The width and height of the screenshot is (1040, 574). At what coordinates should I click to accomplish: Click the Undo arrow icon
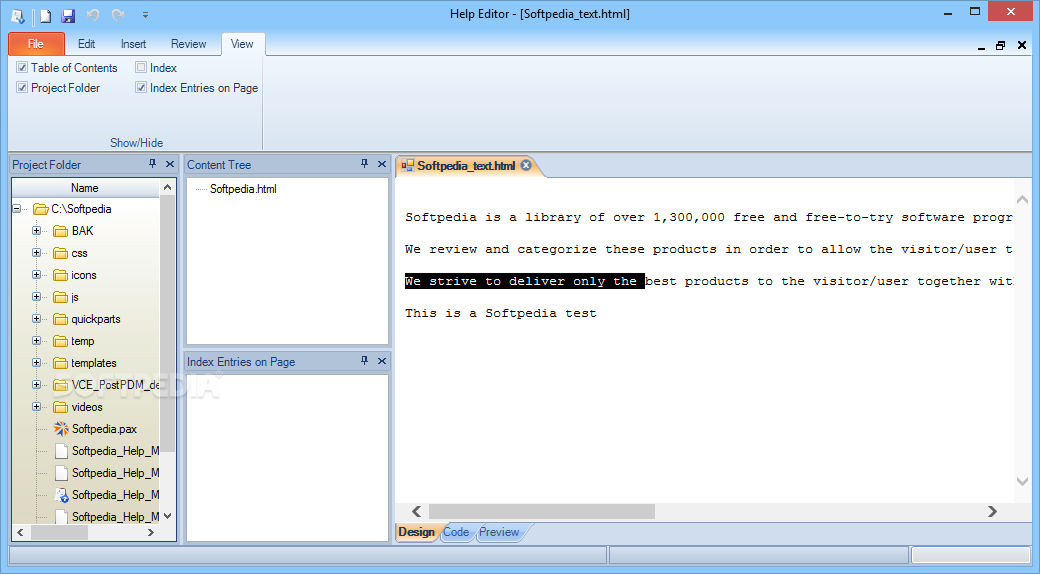tap(93, 15)
